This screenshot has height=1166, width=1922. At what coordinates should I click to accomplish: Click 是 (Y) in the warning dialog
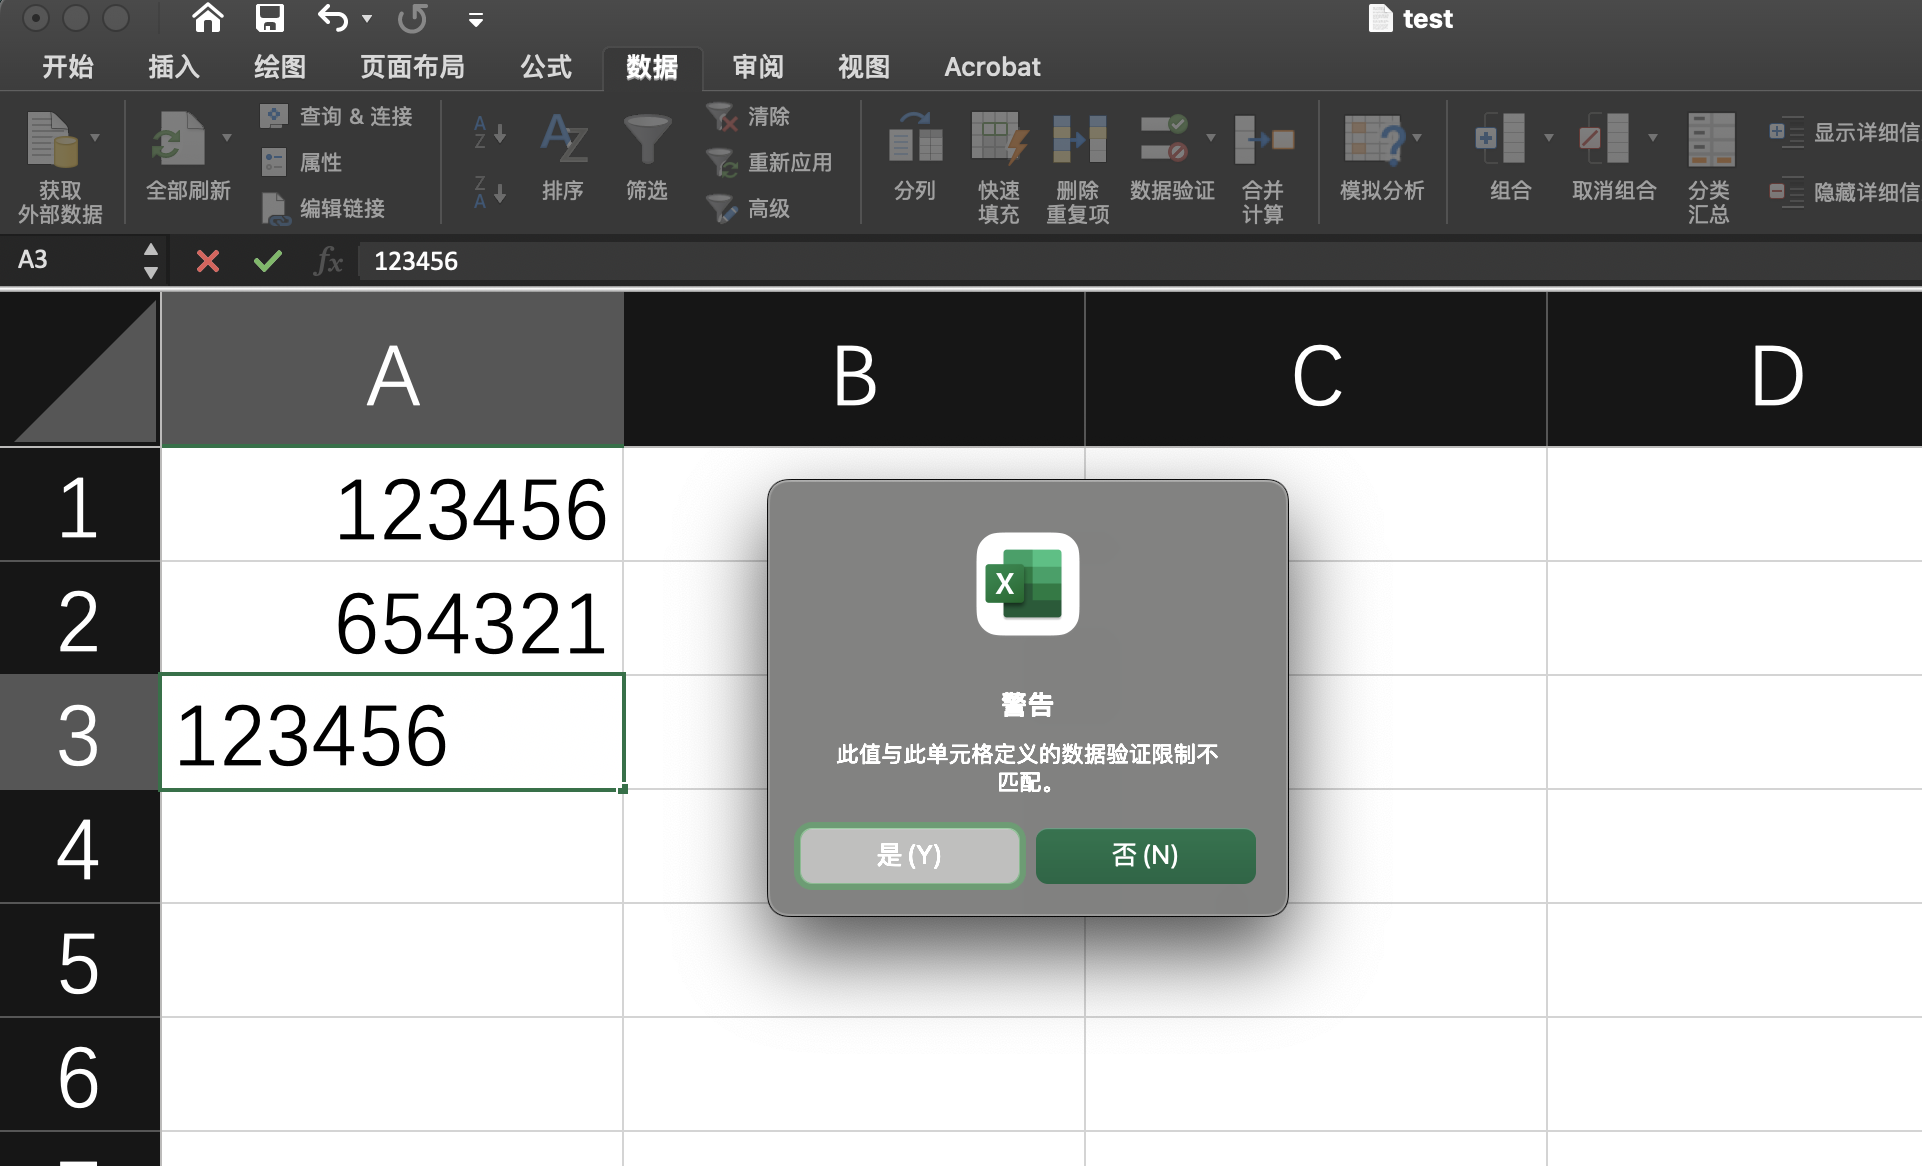(x=909, y=856)
